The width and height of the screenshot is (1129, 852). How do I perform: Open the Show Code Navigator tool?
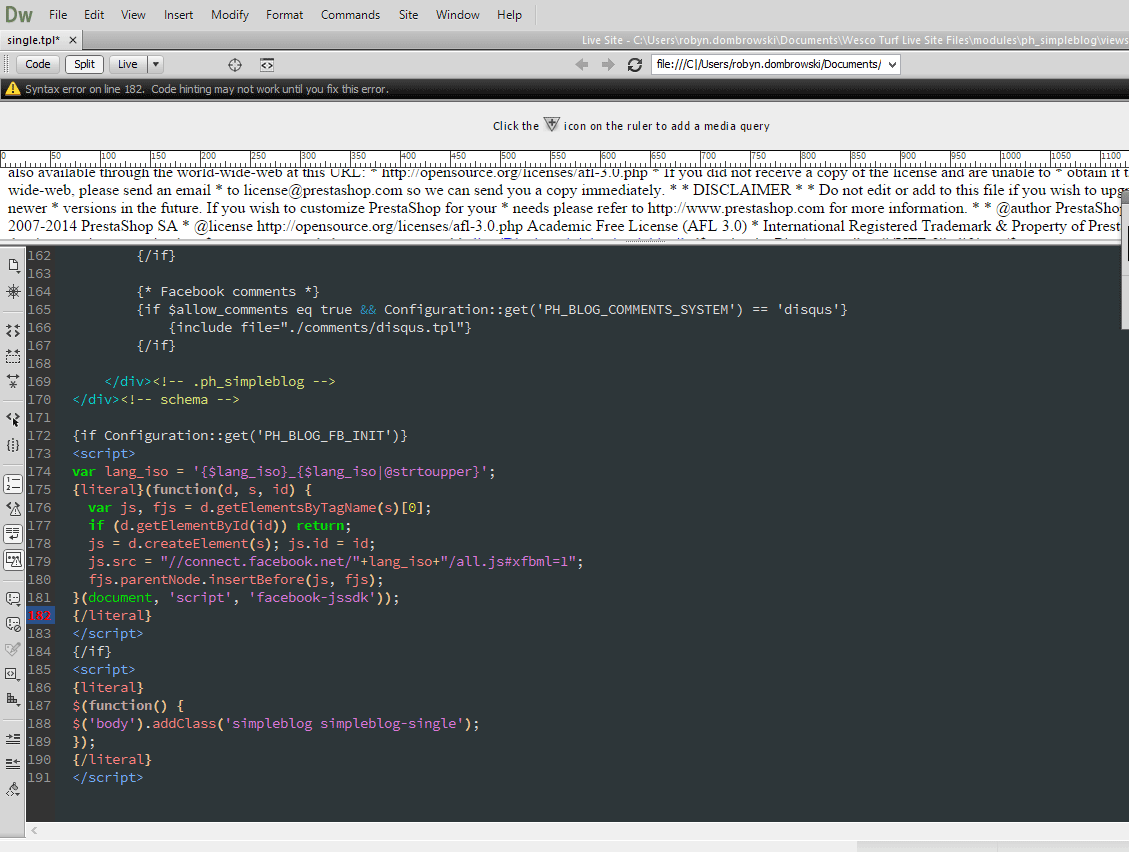click(13, 292)
